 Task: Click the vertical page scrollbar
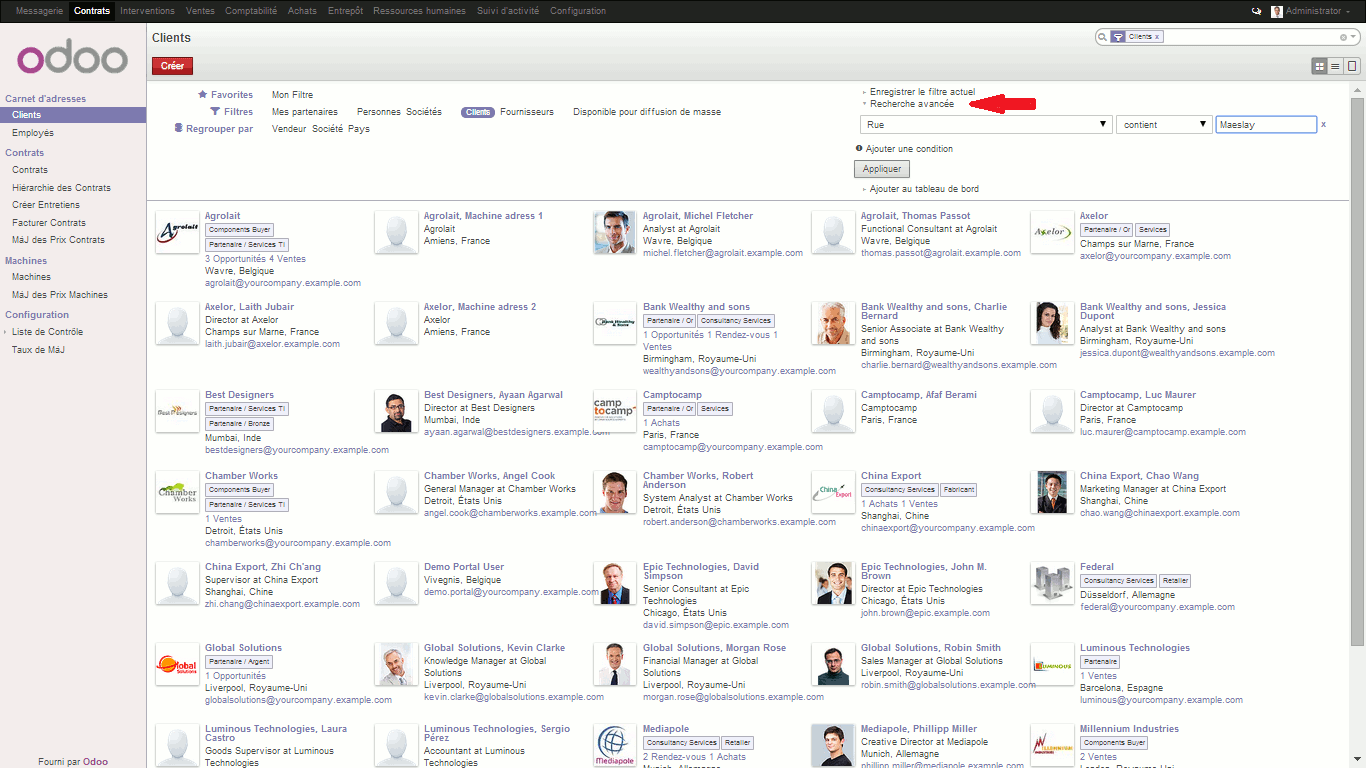(x=1357, y=370)
